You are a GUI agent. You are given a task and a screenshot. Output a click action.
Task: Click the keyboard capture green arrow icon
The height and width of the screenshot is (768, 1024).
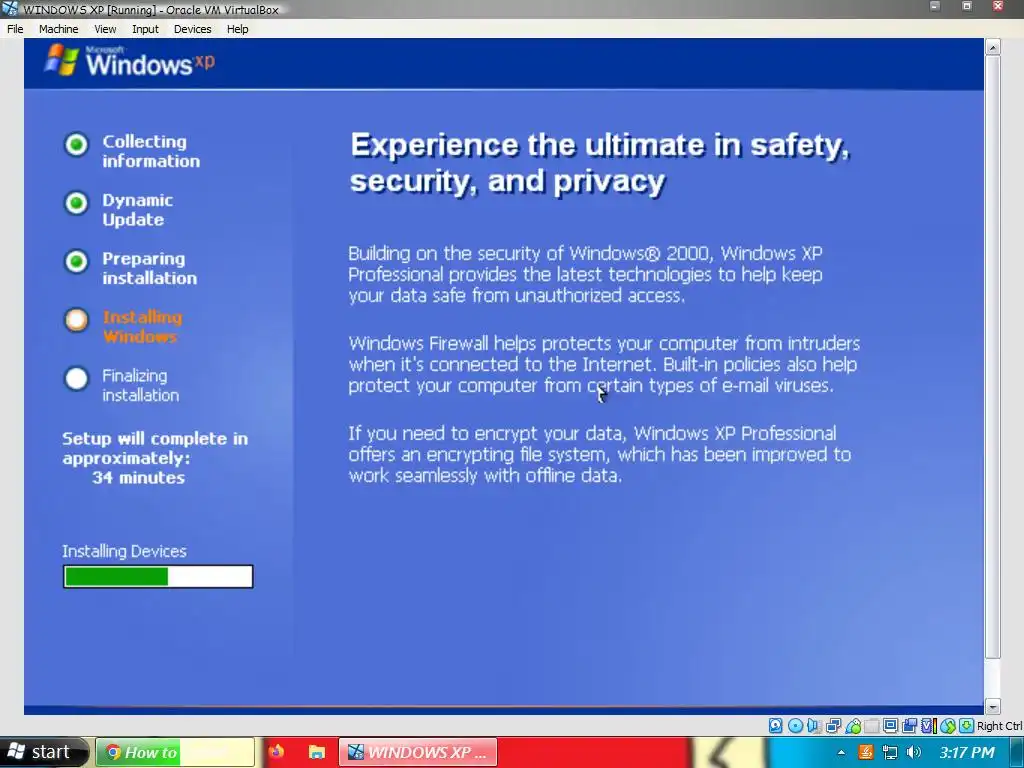click(967, 726)
